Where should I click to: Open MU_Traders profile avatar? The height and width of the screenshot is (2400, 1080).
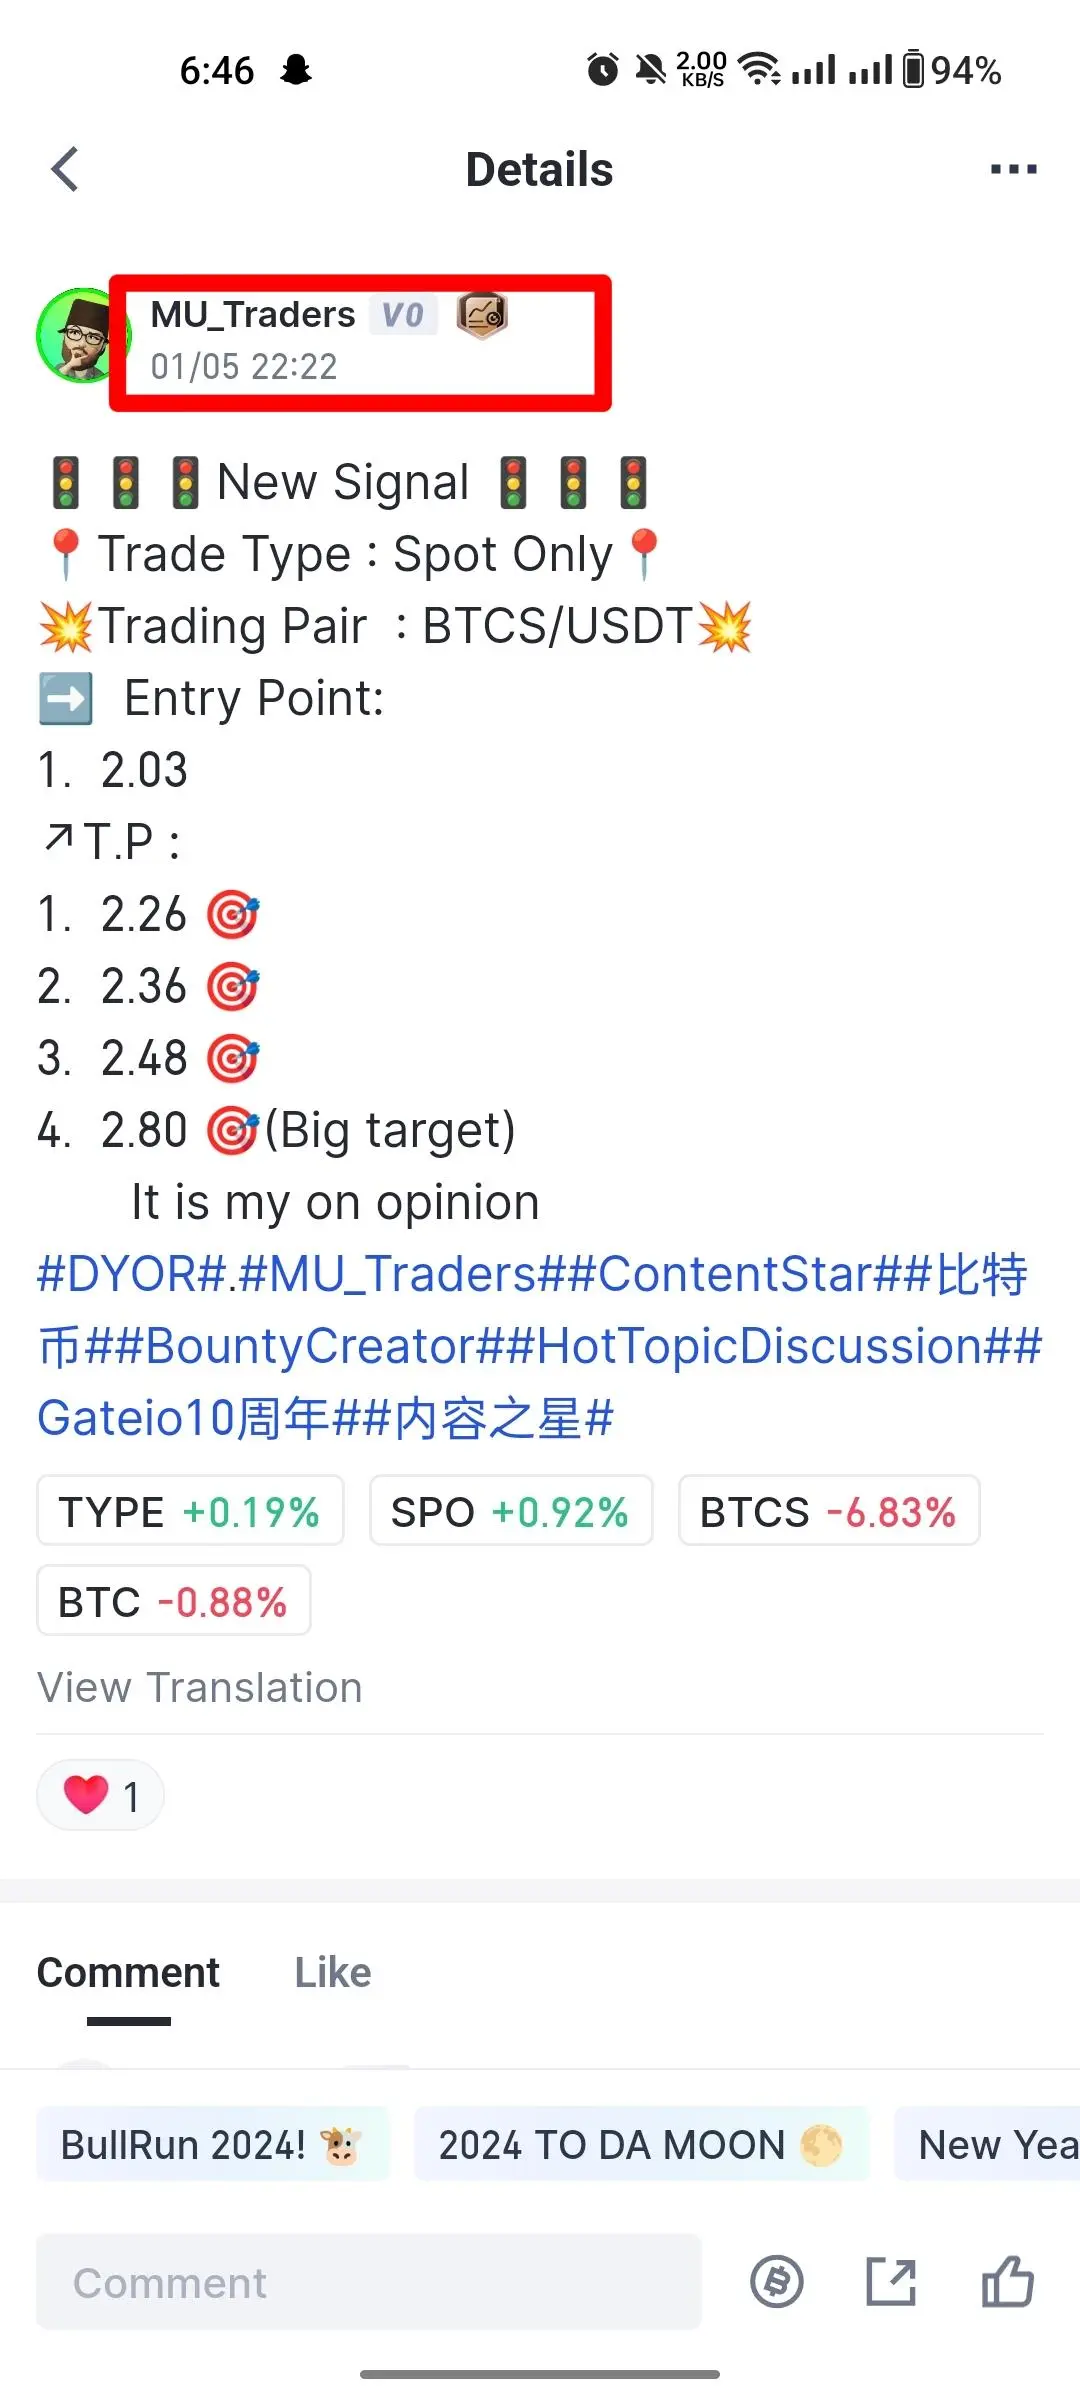pos(80,336)
